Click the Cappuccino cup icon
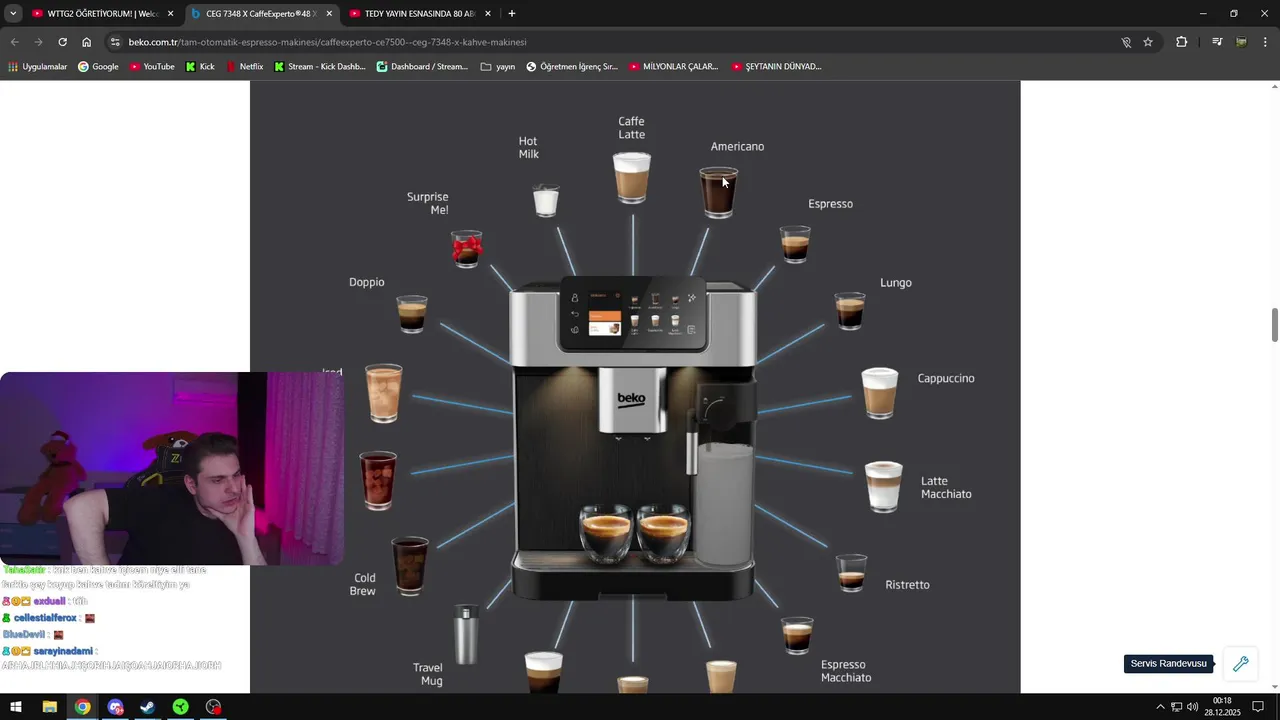This screenshot has width=1280, height=720. 880,393
